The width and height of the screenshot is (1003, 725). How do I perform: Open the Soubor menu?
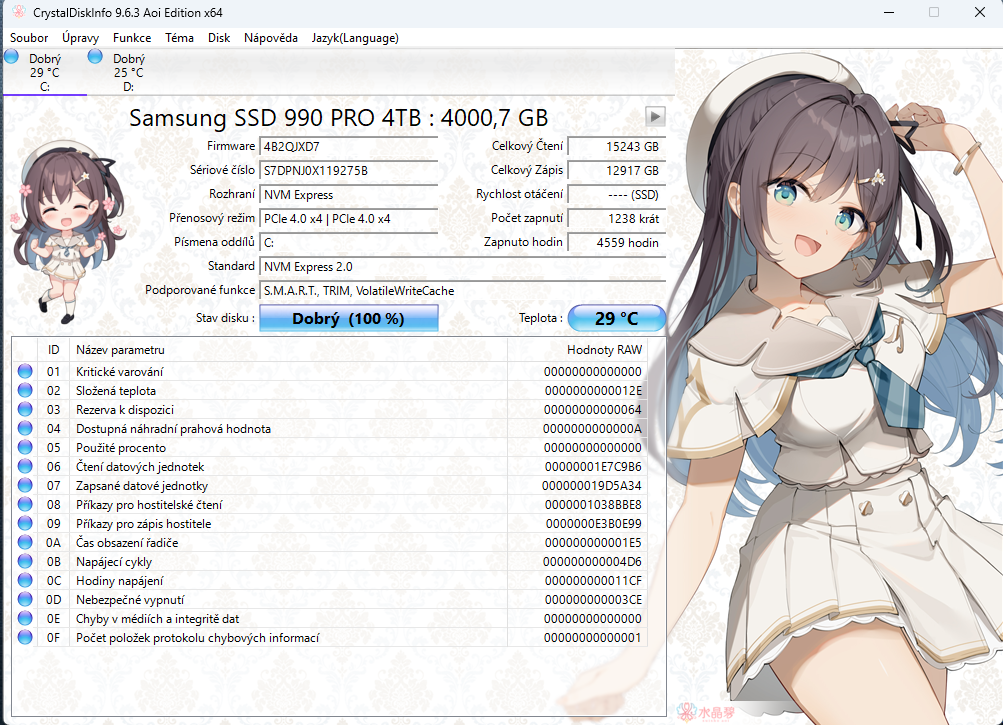(29, 38)
